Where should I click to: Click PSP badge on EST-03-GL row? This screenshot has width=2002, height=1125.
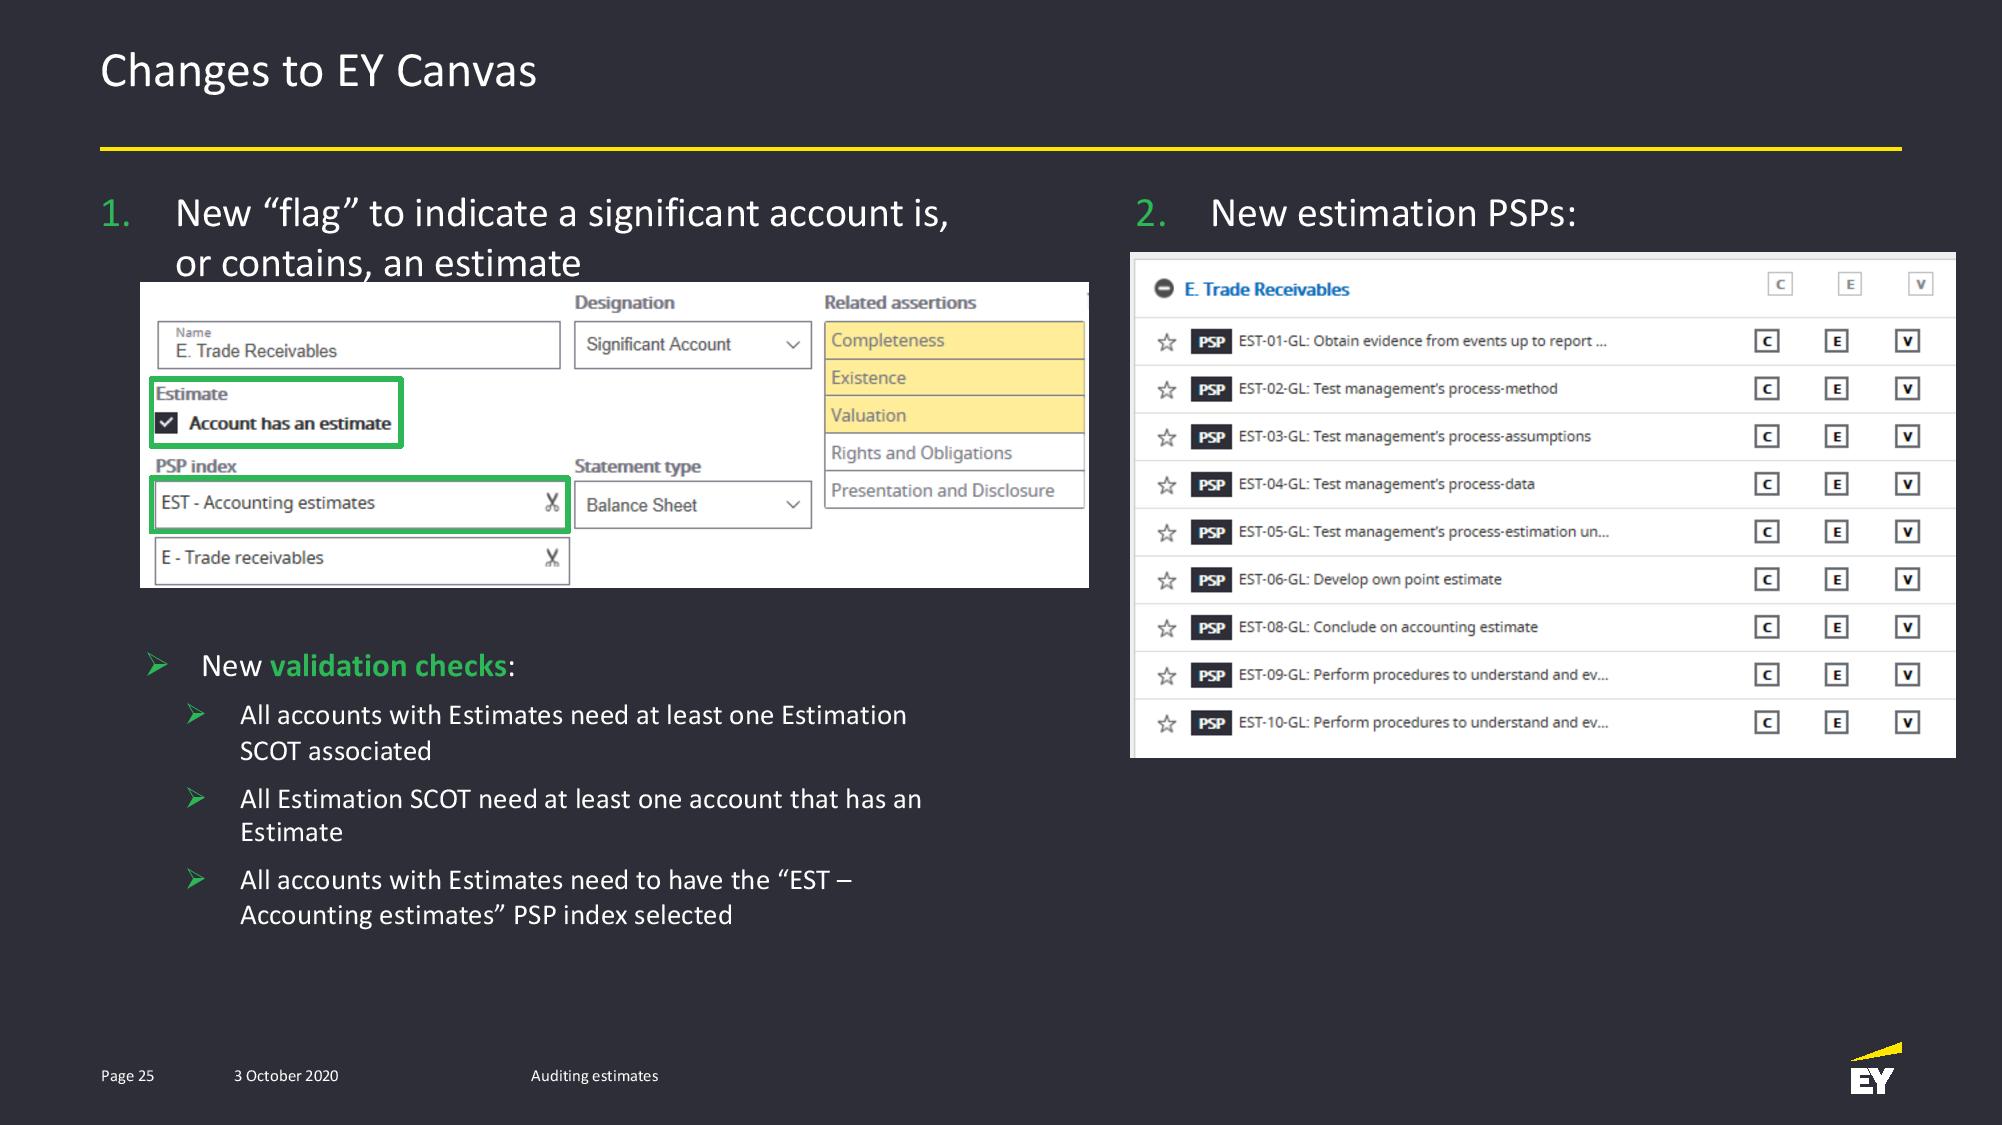(1211, 437)
